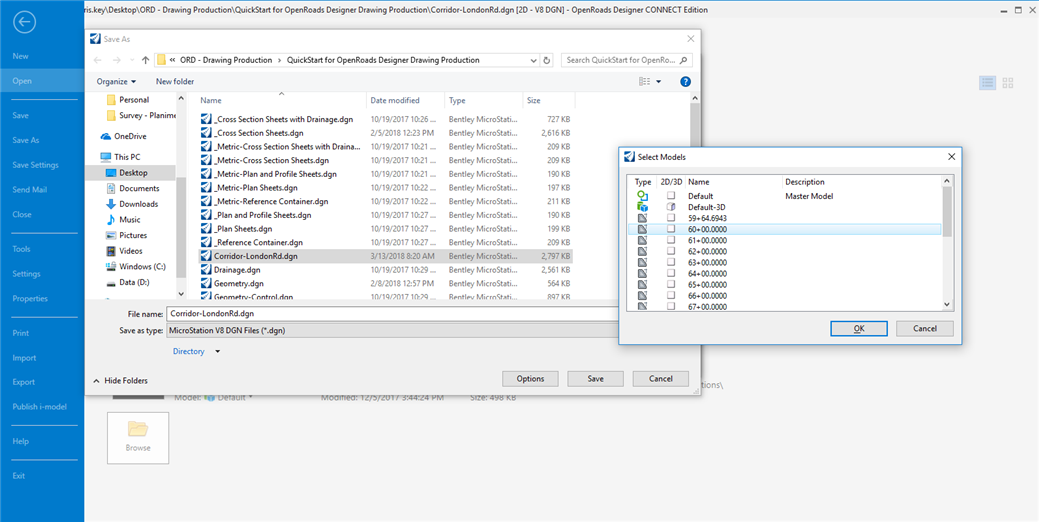Open the blue help icon in Save As
1039x522 pixels.
(x=686, y=81)
